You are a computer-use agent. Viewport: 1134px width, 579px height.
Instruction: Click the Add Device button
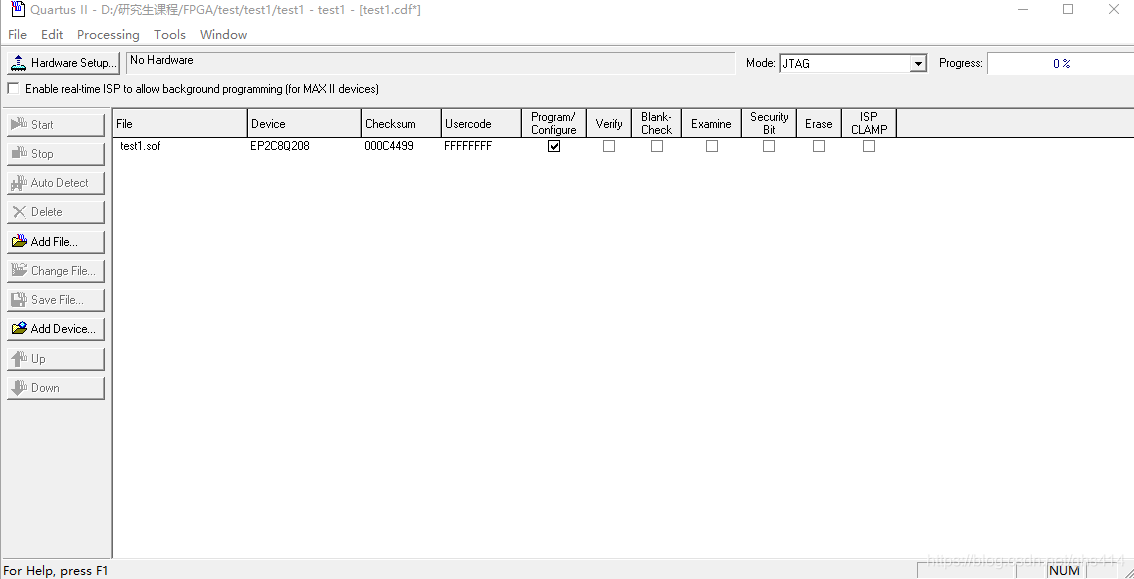[x=56, y=328]
